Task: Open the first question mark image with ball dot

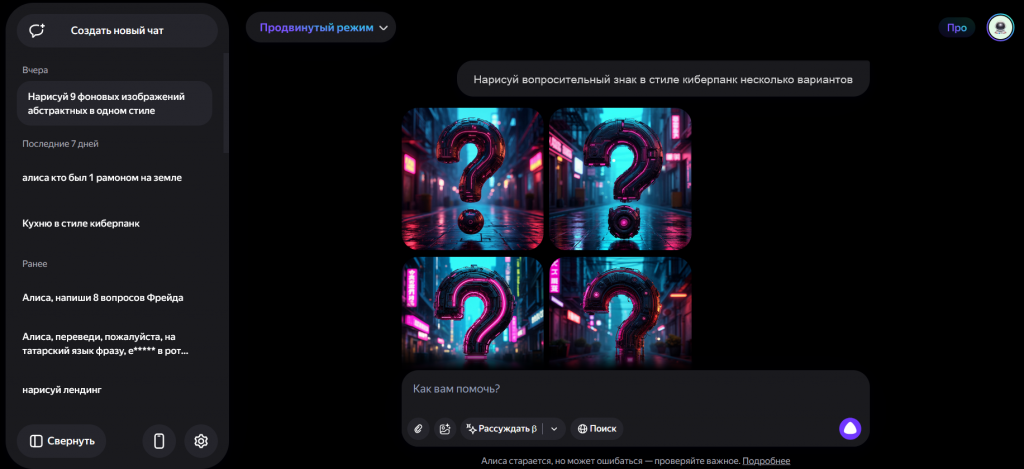Action: 472,178
